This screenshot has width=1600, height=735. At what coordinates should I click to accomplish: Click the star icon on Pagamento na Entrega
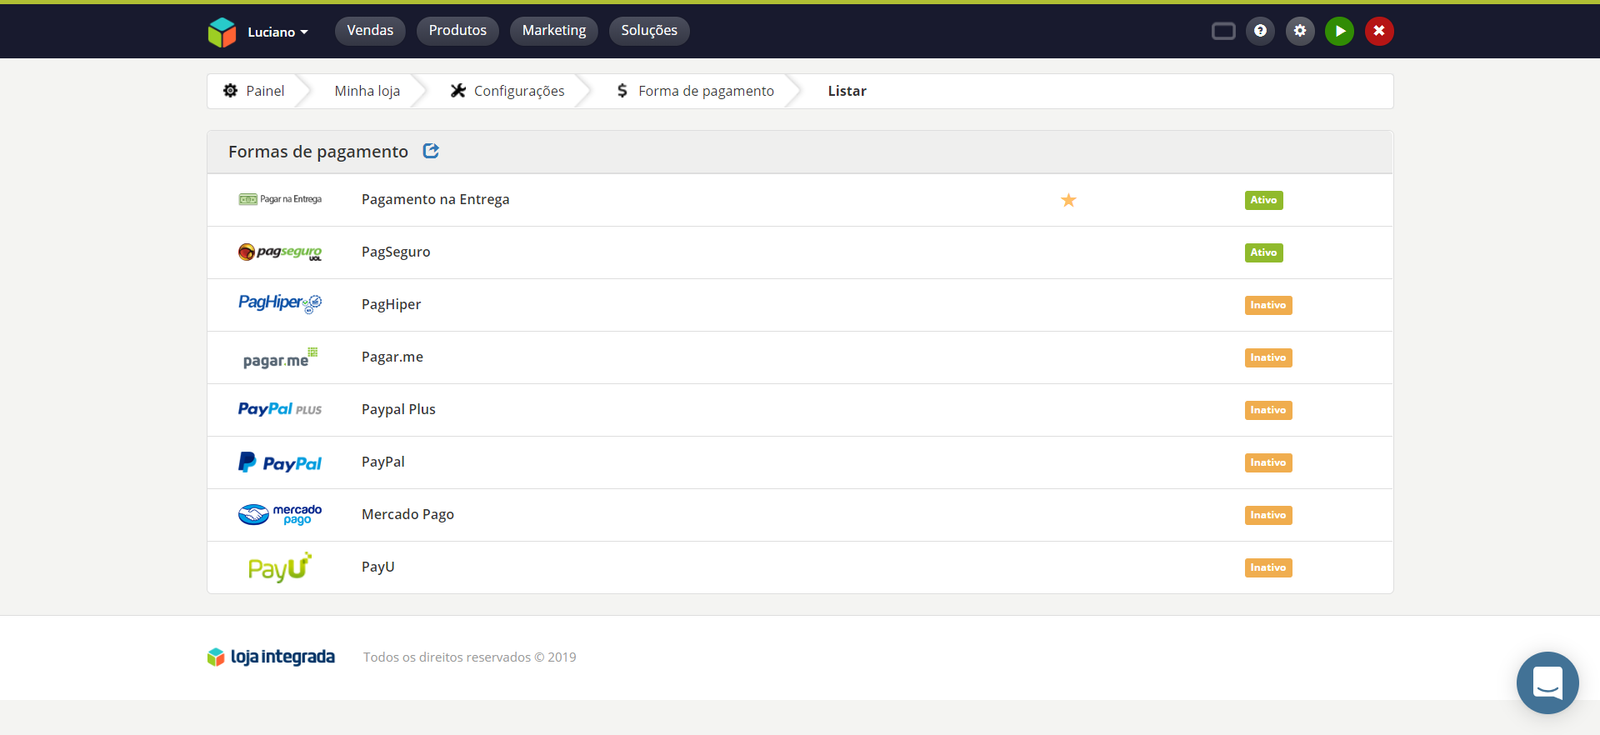(1068, 200)
